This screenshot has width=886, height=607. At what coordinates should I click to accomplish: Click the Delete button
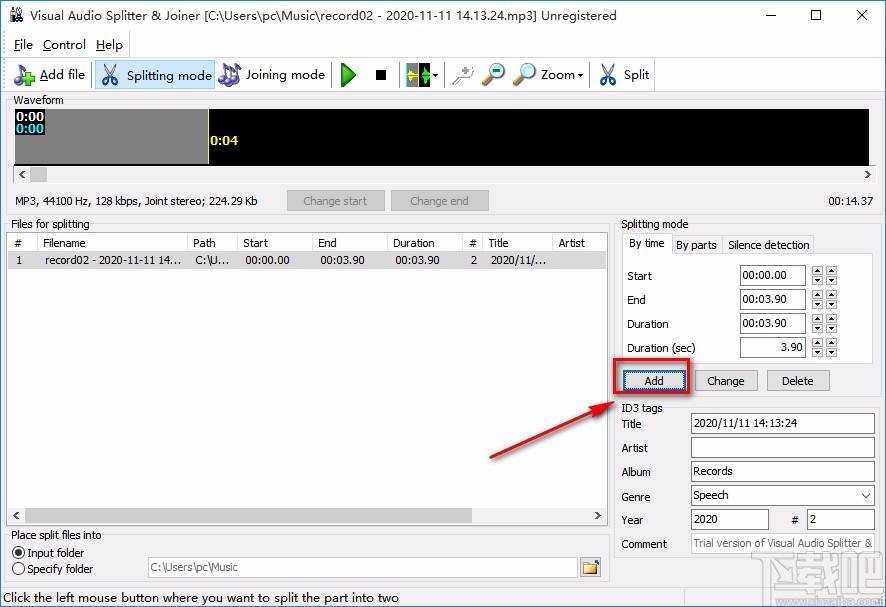tap(798, 381)
